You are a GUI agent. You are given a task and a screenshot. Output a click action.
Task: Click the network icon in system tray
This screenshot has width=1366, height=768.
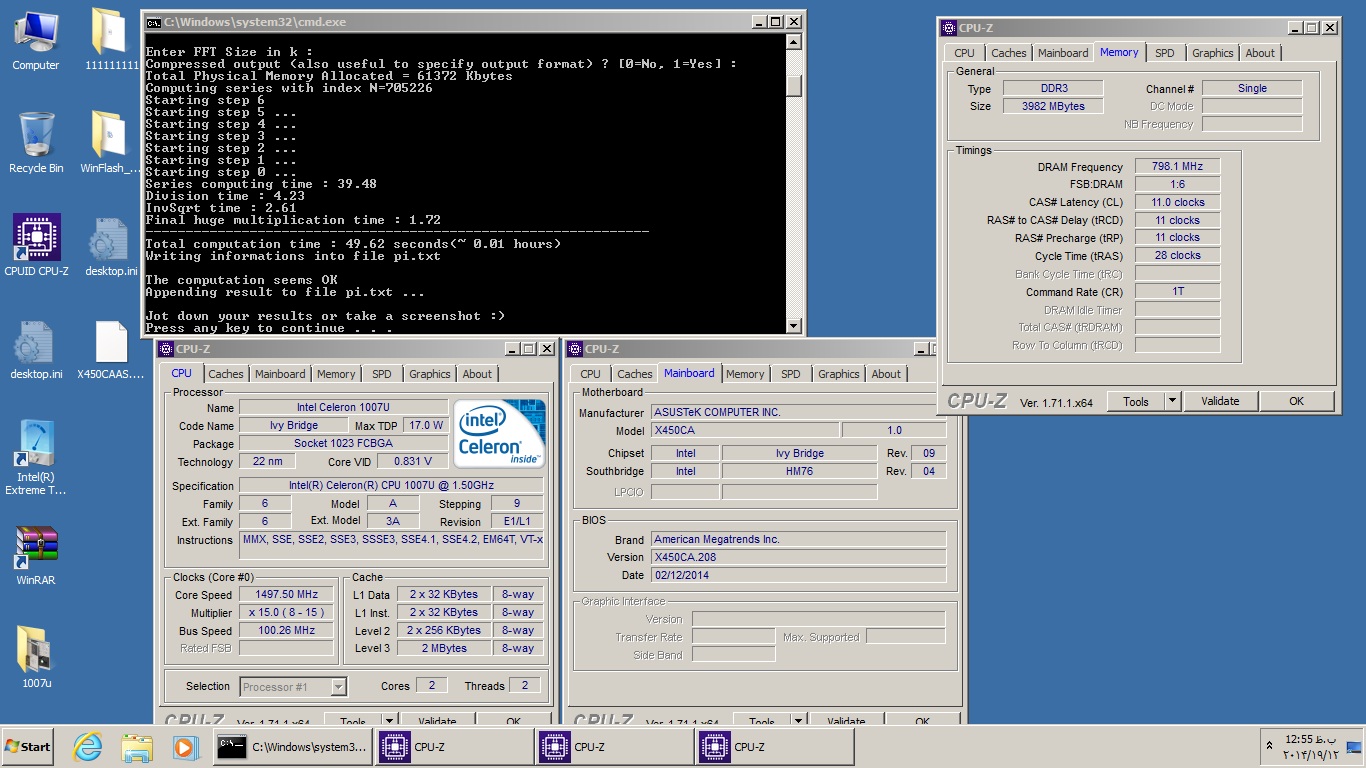point(1353,747)
